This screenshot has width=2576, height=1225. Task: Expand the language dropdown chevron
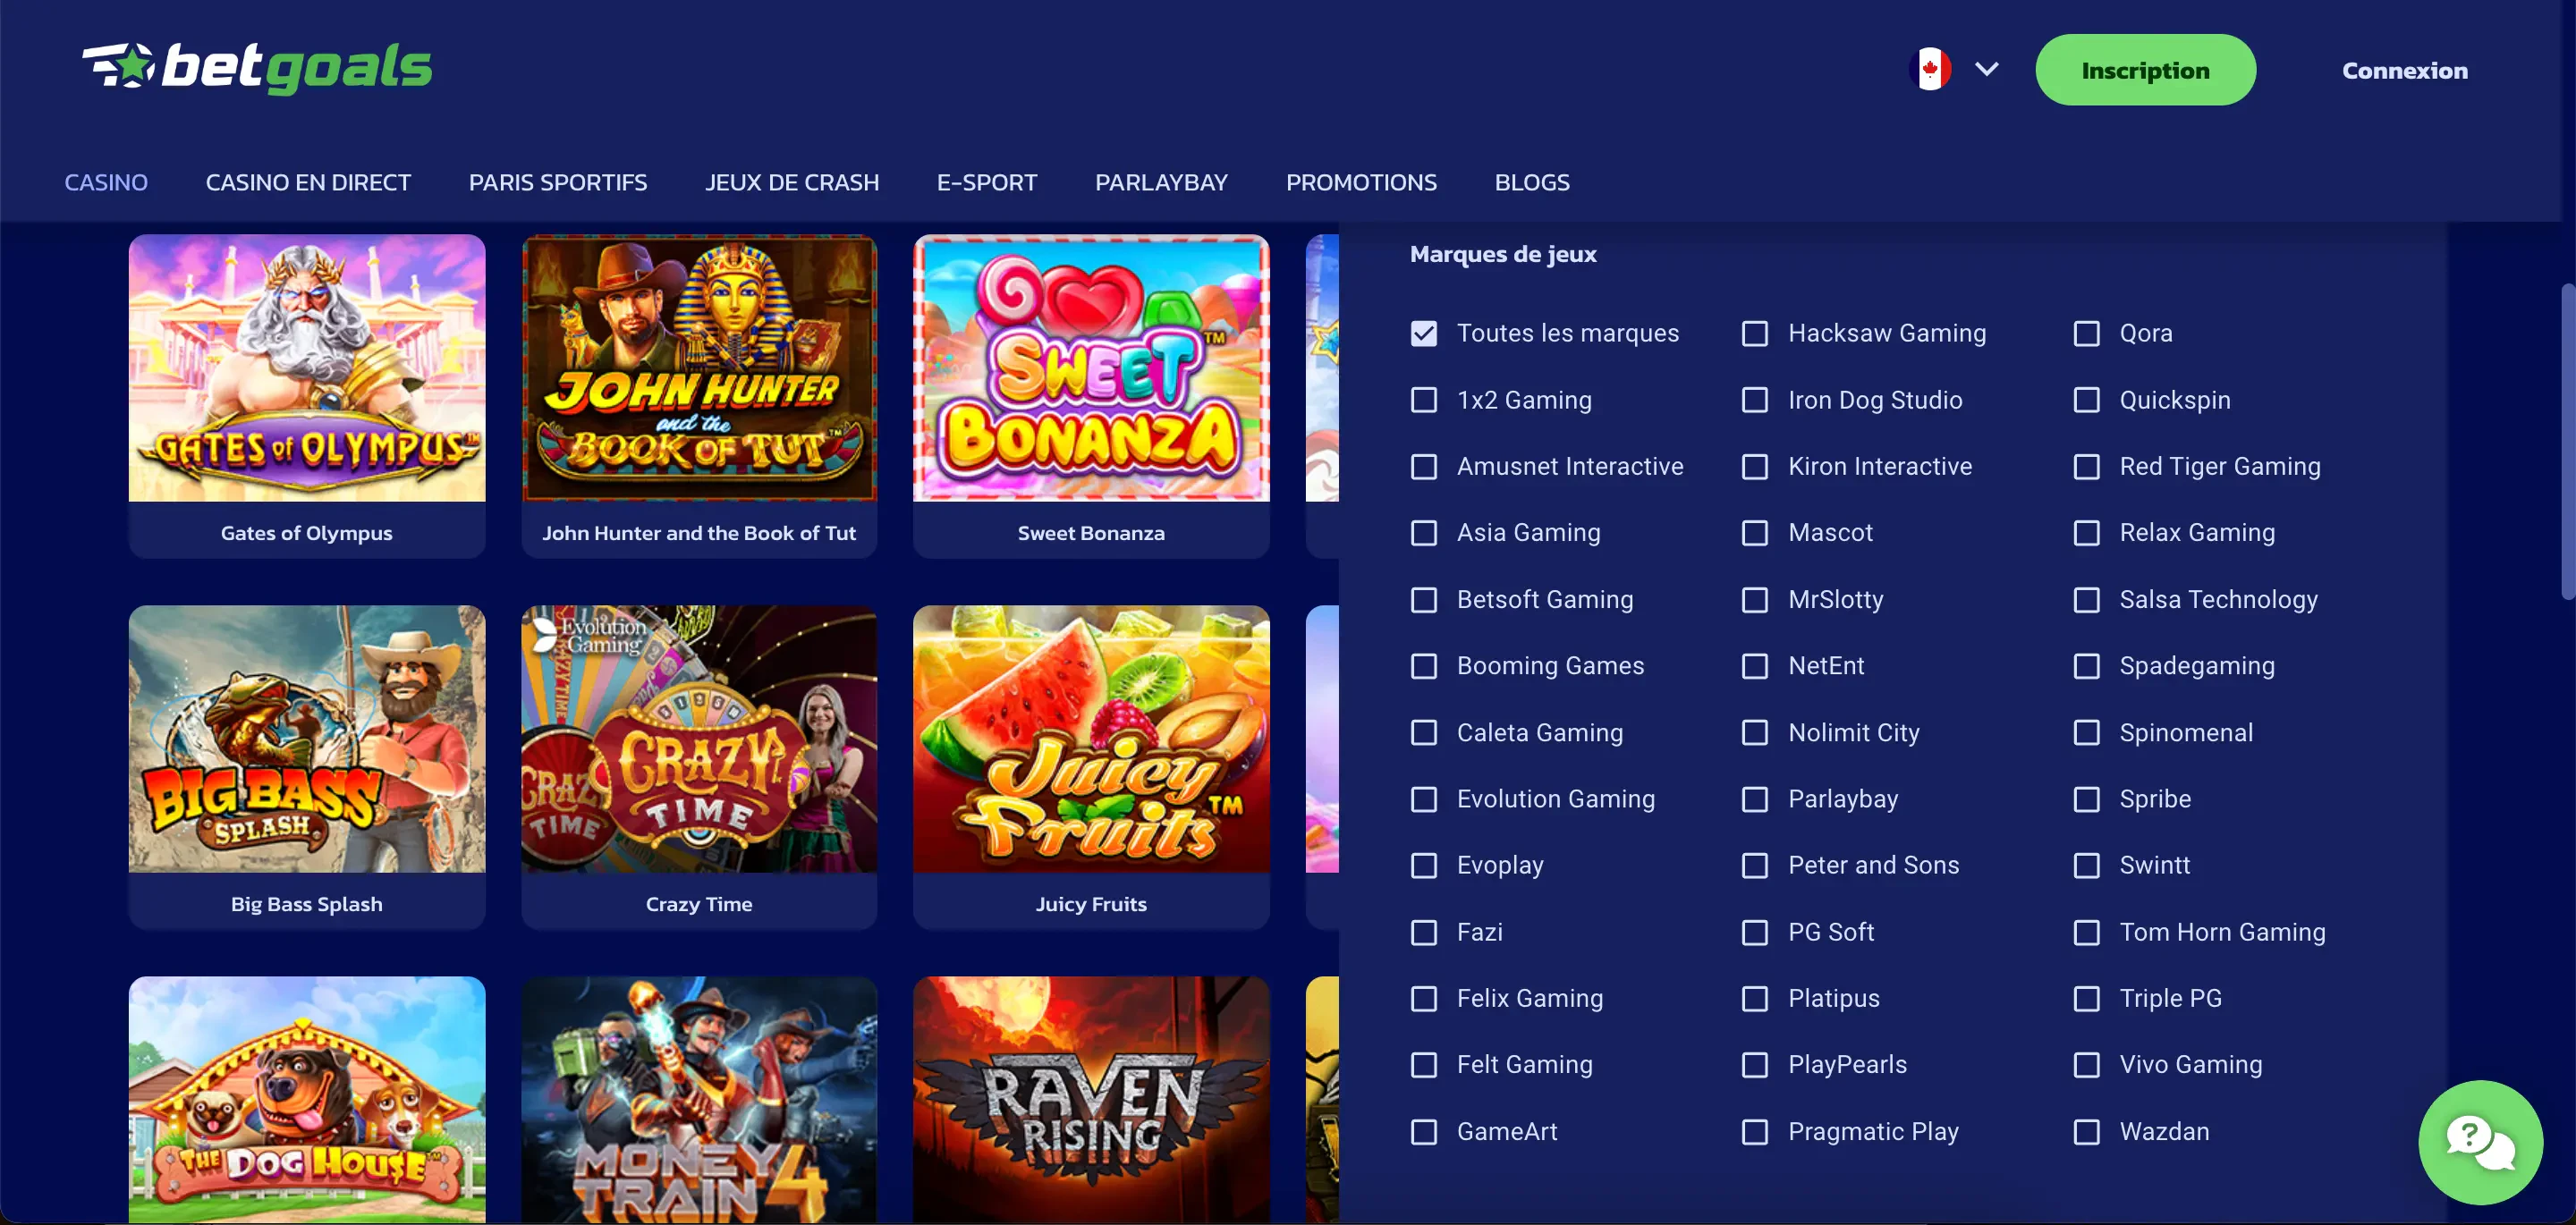1987,69
